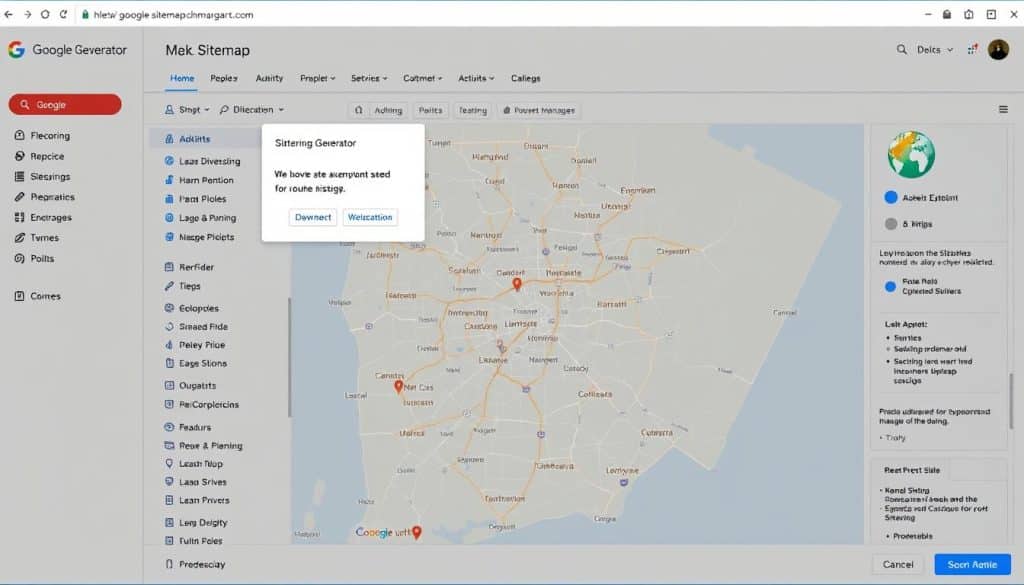The width and height of the screenshot is (1024, 585).
Task: Switch to the Peples tab
Action: 224,78
